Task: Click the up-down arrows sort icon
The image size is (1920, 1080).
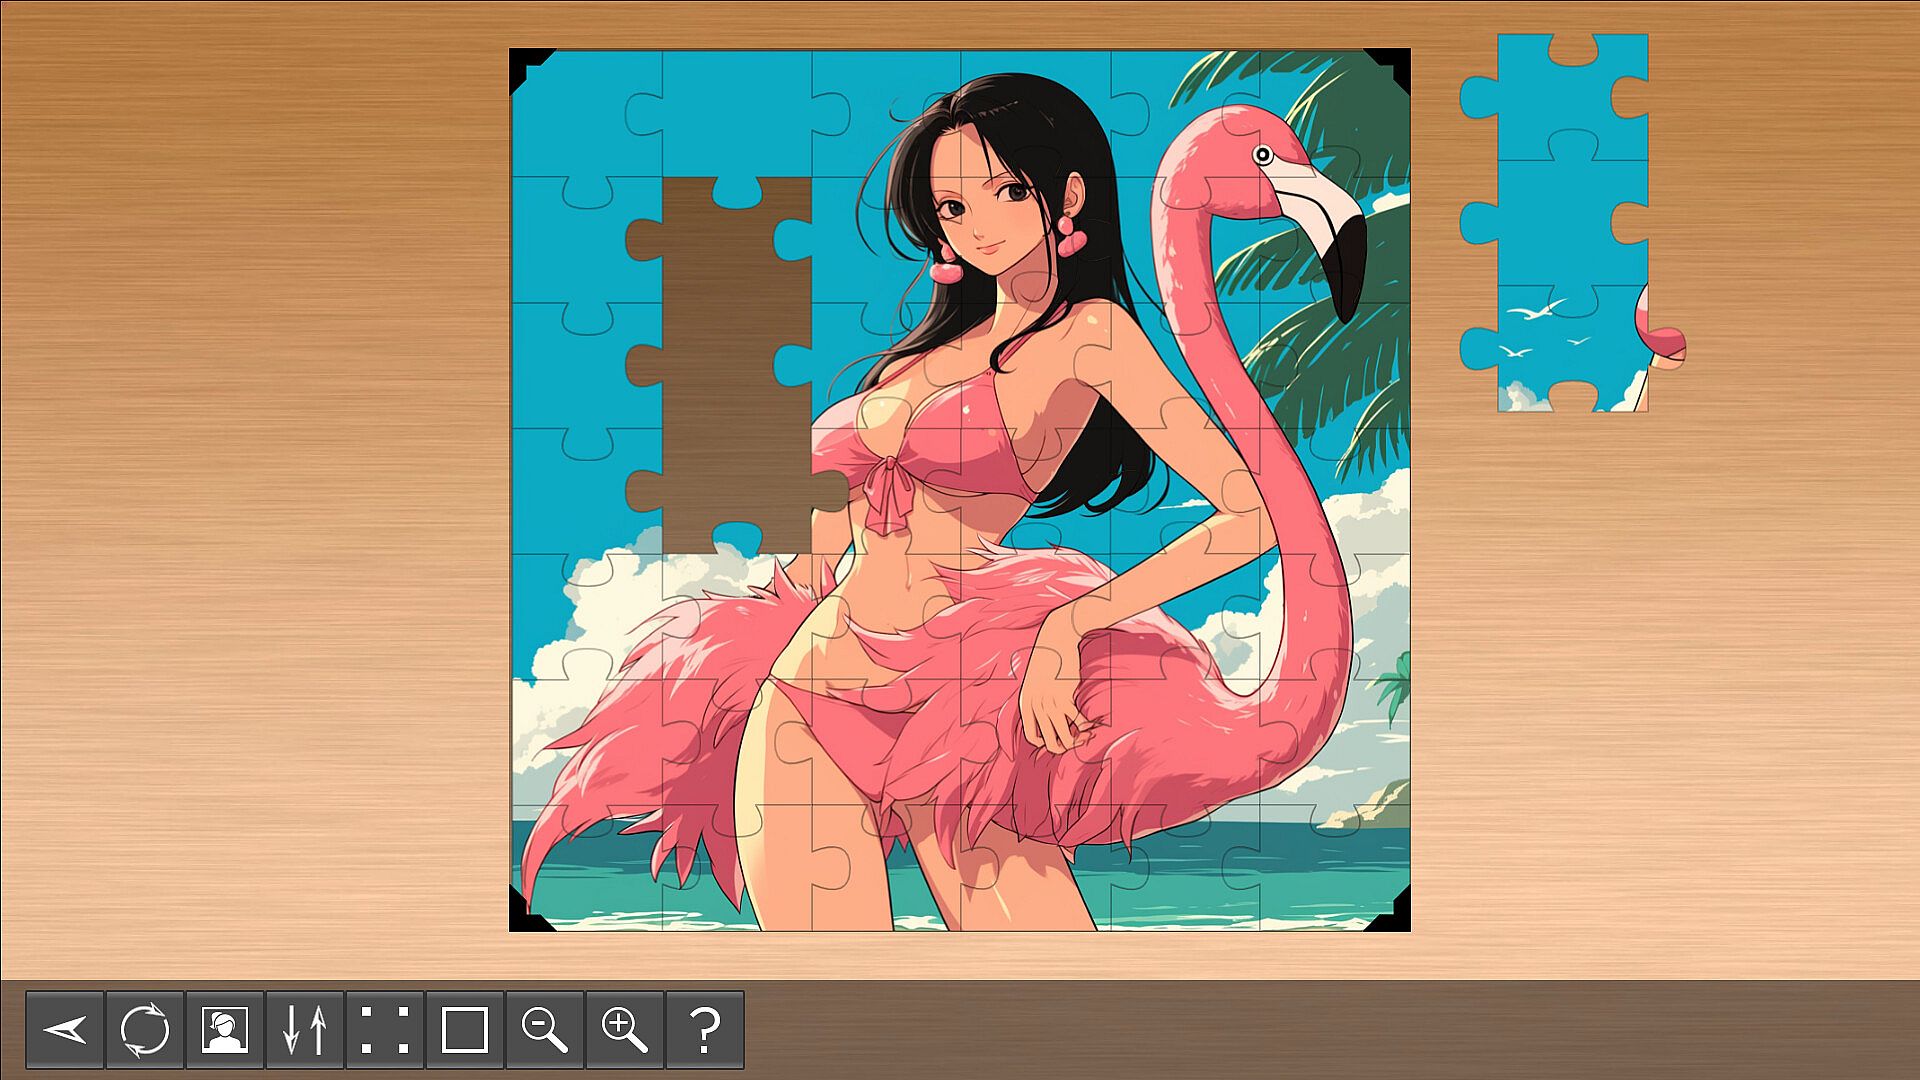Action: tap(305, 1029)
